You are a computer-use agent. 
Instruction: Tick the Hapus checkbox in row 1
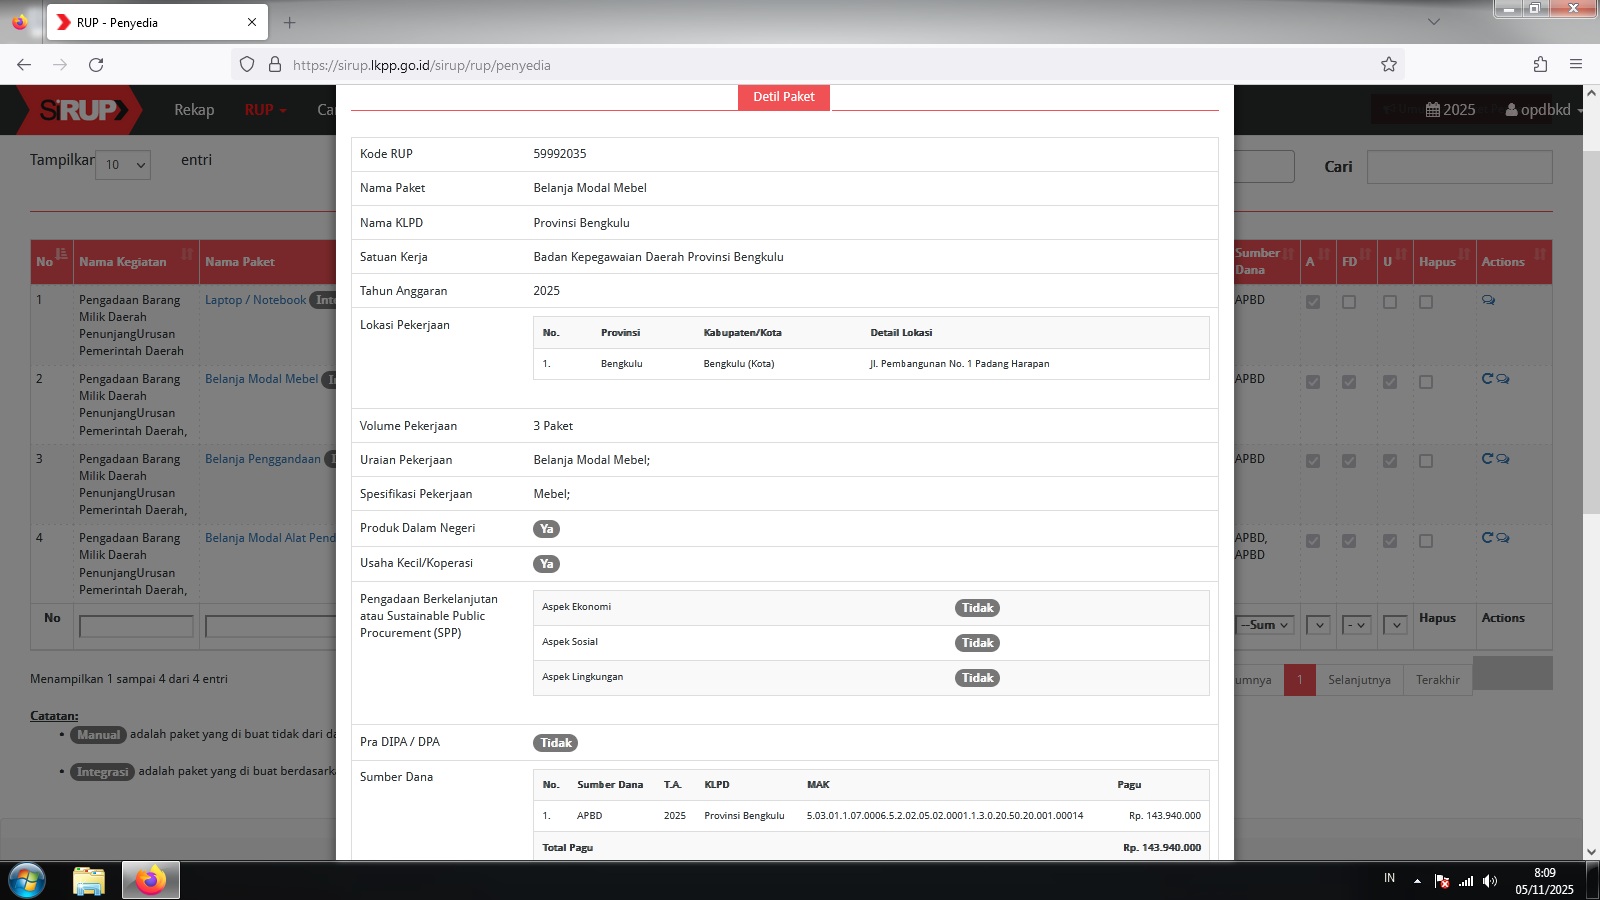point(1425,302)
